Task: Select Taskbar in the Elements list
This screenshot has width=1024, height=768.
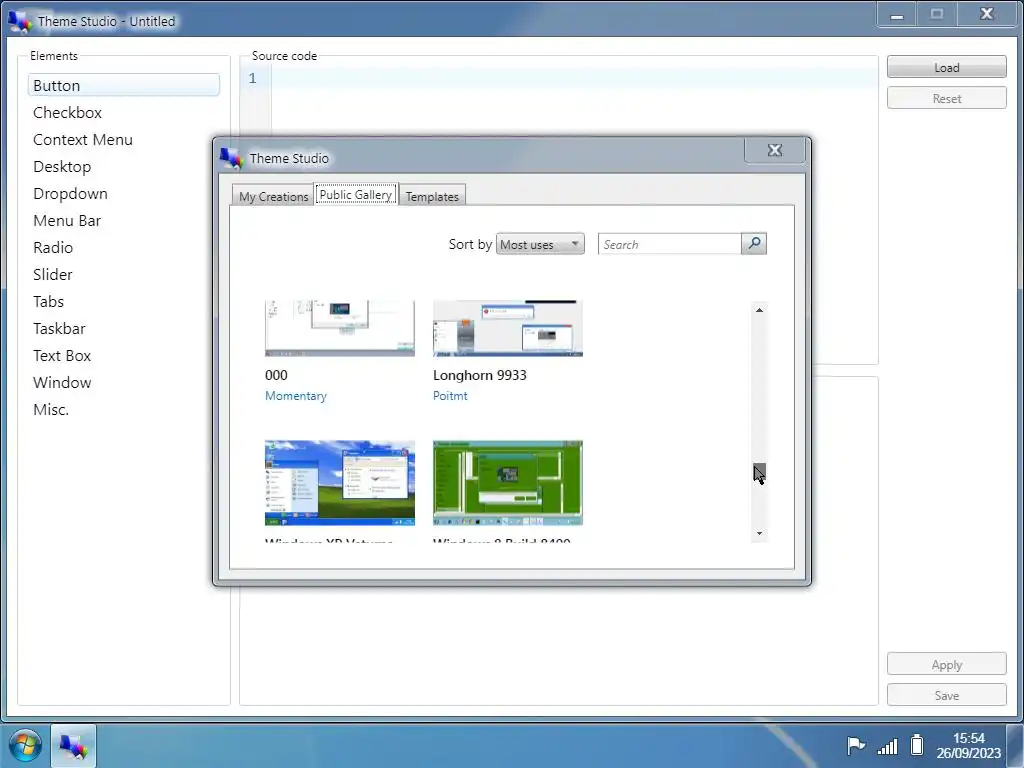Action: pyautogui.click(x=123, y=328)
